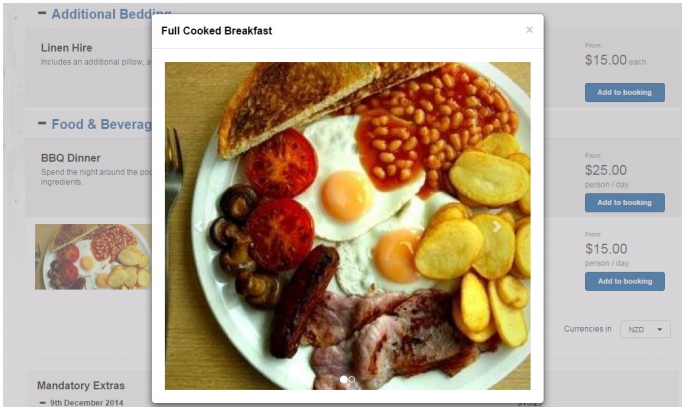Collapse the 9th December 2014 entry
The height and width of the screenshot is (413, 688).
(43, 402)
